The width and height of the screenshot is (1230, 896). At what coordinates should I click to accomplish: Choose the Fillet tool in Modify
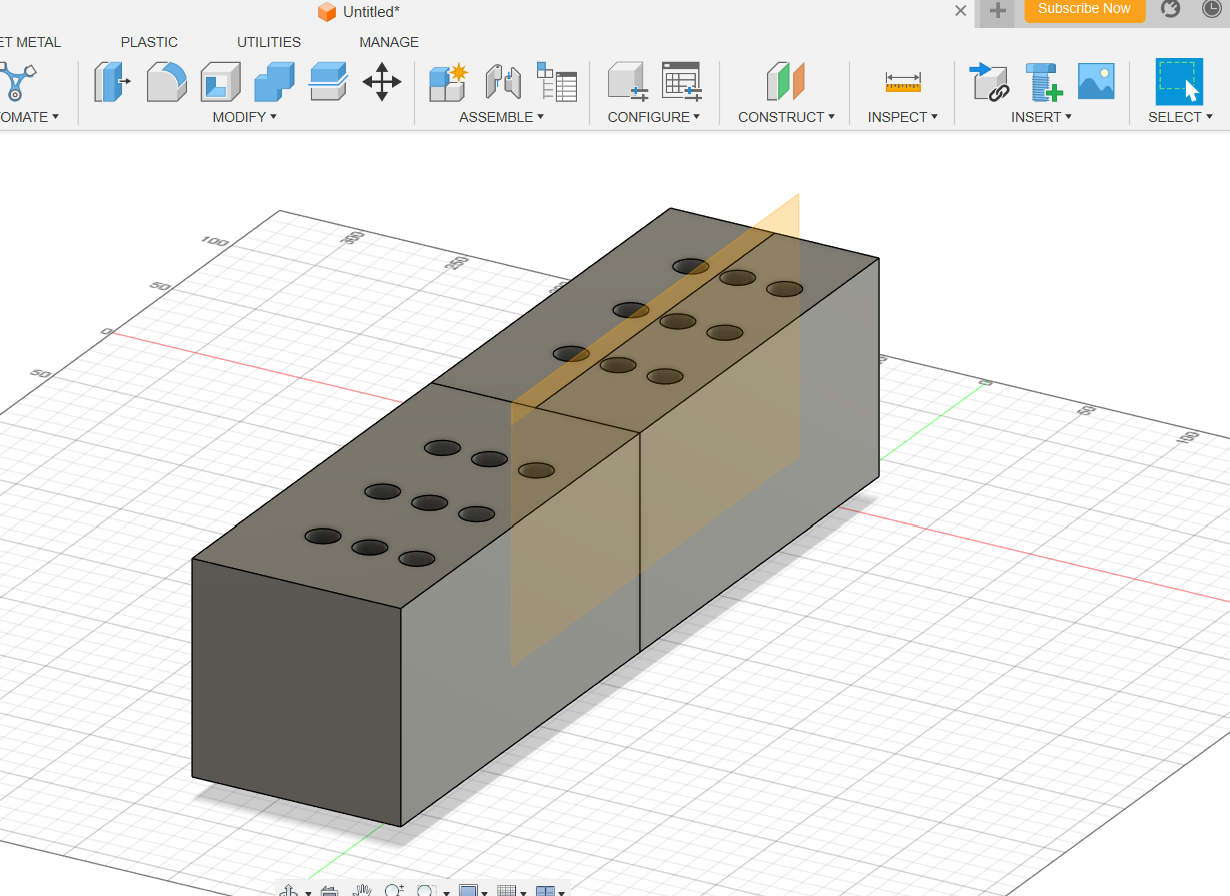pyautogui.click(x=166, y=82)
